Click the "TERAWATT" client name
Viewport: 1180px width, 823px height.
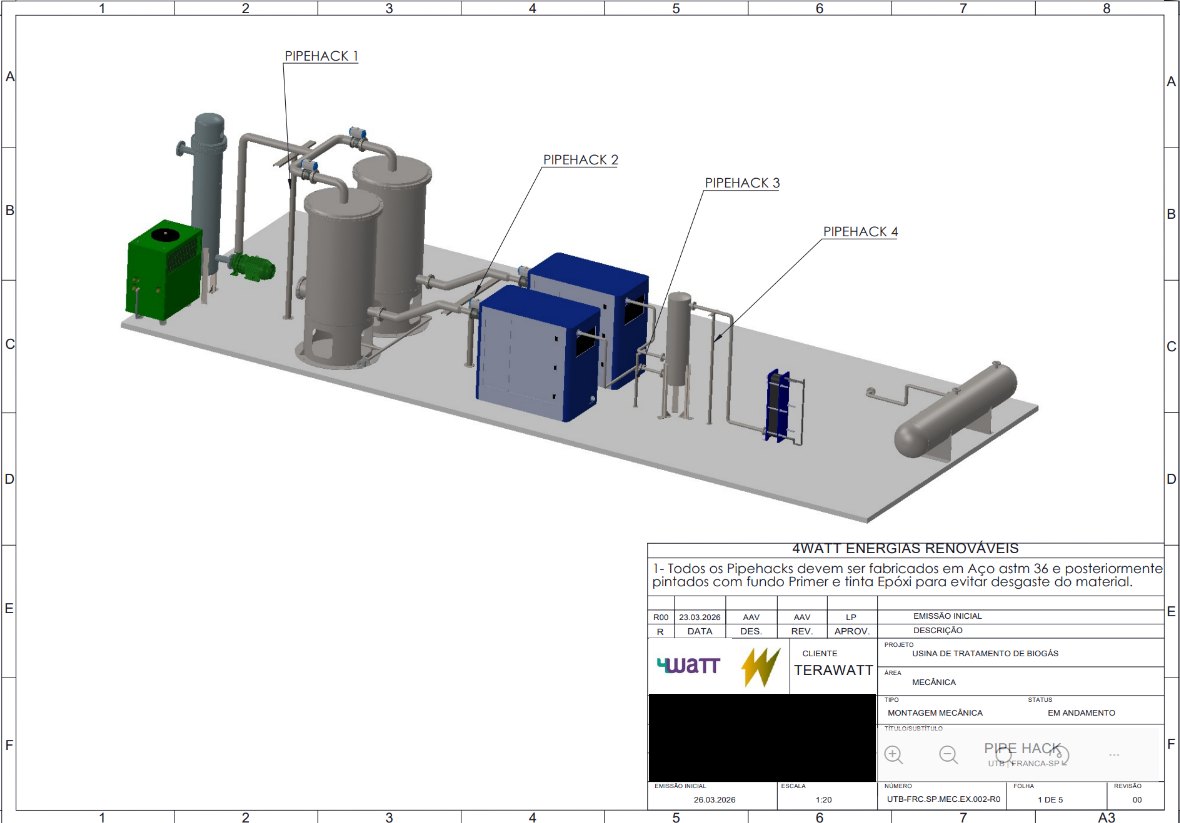pos(834,670)
